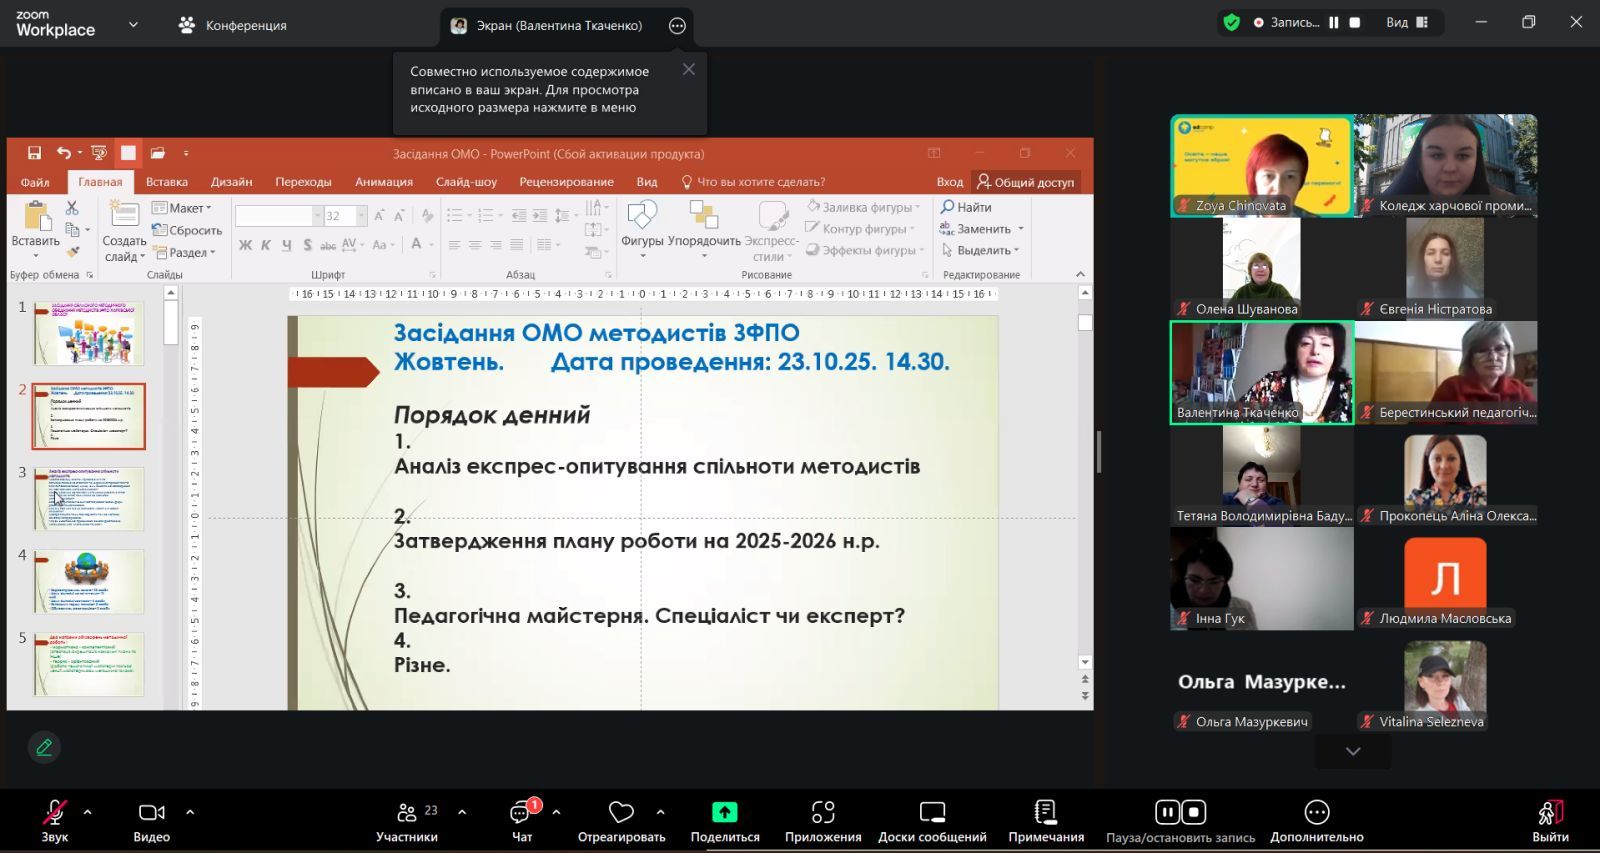The image size is (1600, 853).
Task: Click the green annotation pencil icon
Action: click(x=44, y=747)
